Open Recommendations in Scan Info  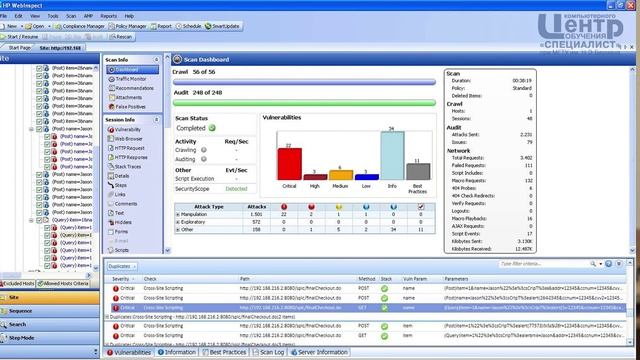131,88
